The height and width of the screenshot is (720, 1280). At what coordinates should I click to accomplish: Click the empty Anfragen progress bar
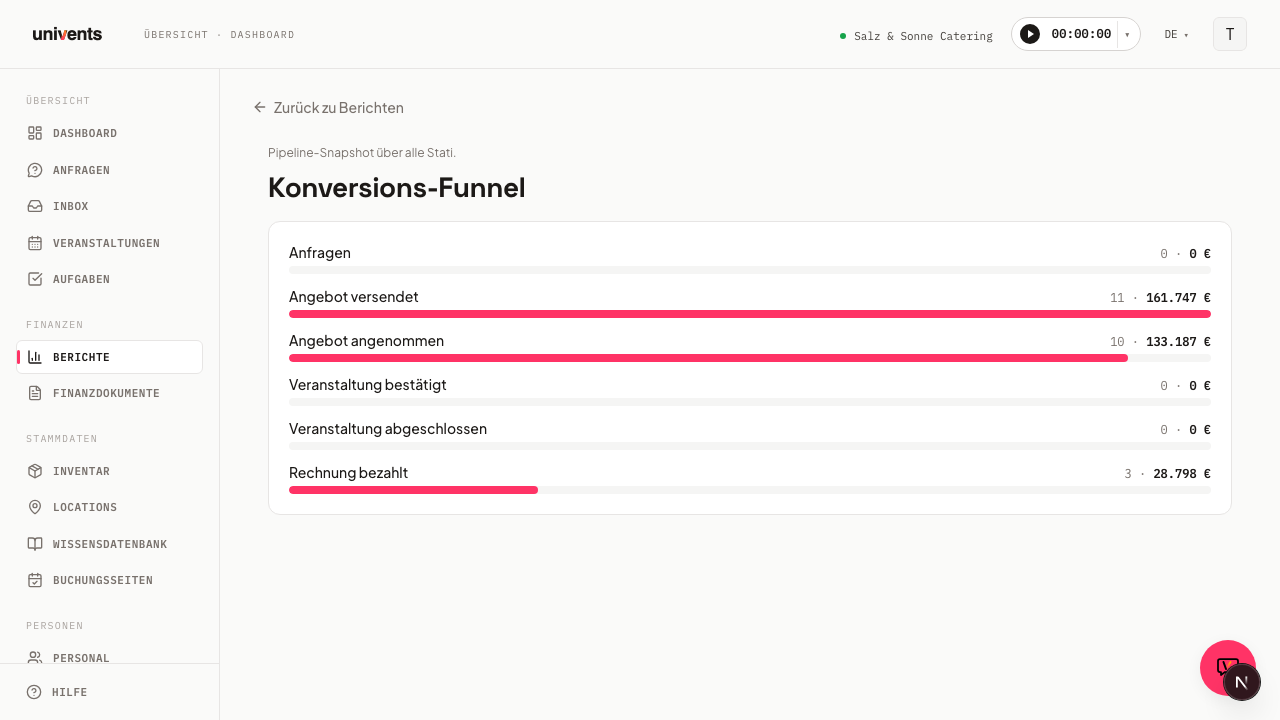coord(750,270)
